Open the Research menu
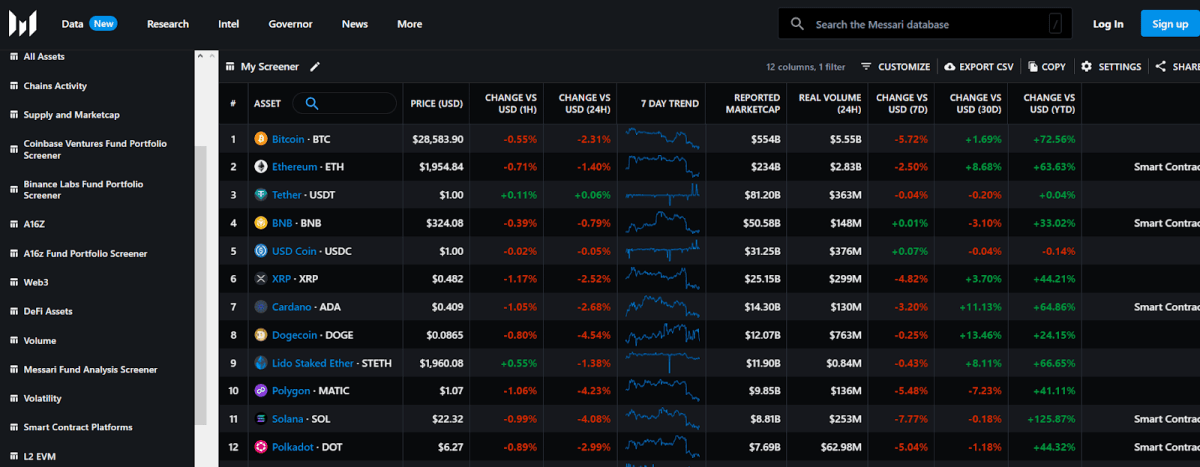Viewport: 1200px width, 467px height. tap(167, 24)
